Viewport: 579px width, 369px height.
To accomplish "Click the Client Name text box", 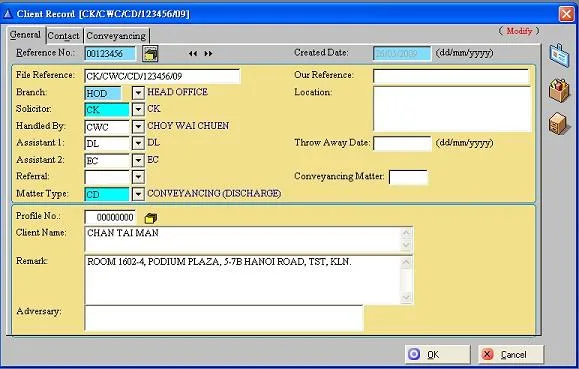I will [x=249, y=239].
